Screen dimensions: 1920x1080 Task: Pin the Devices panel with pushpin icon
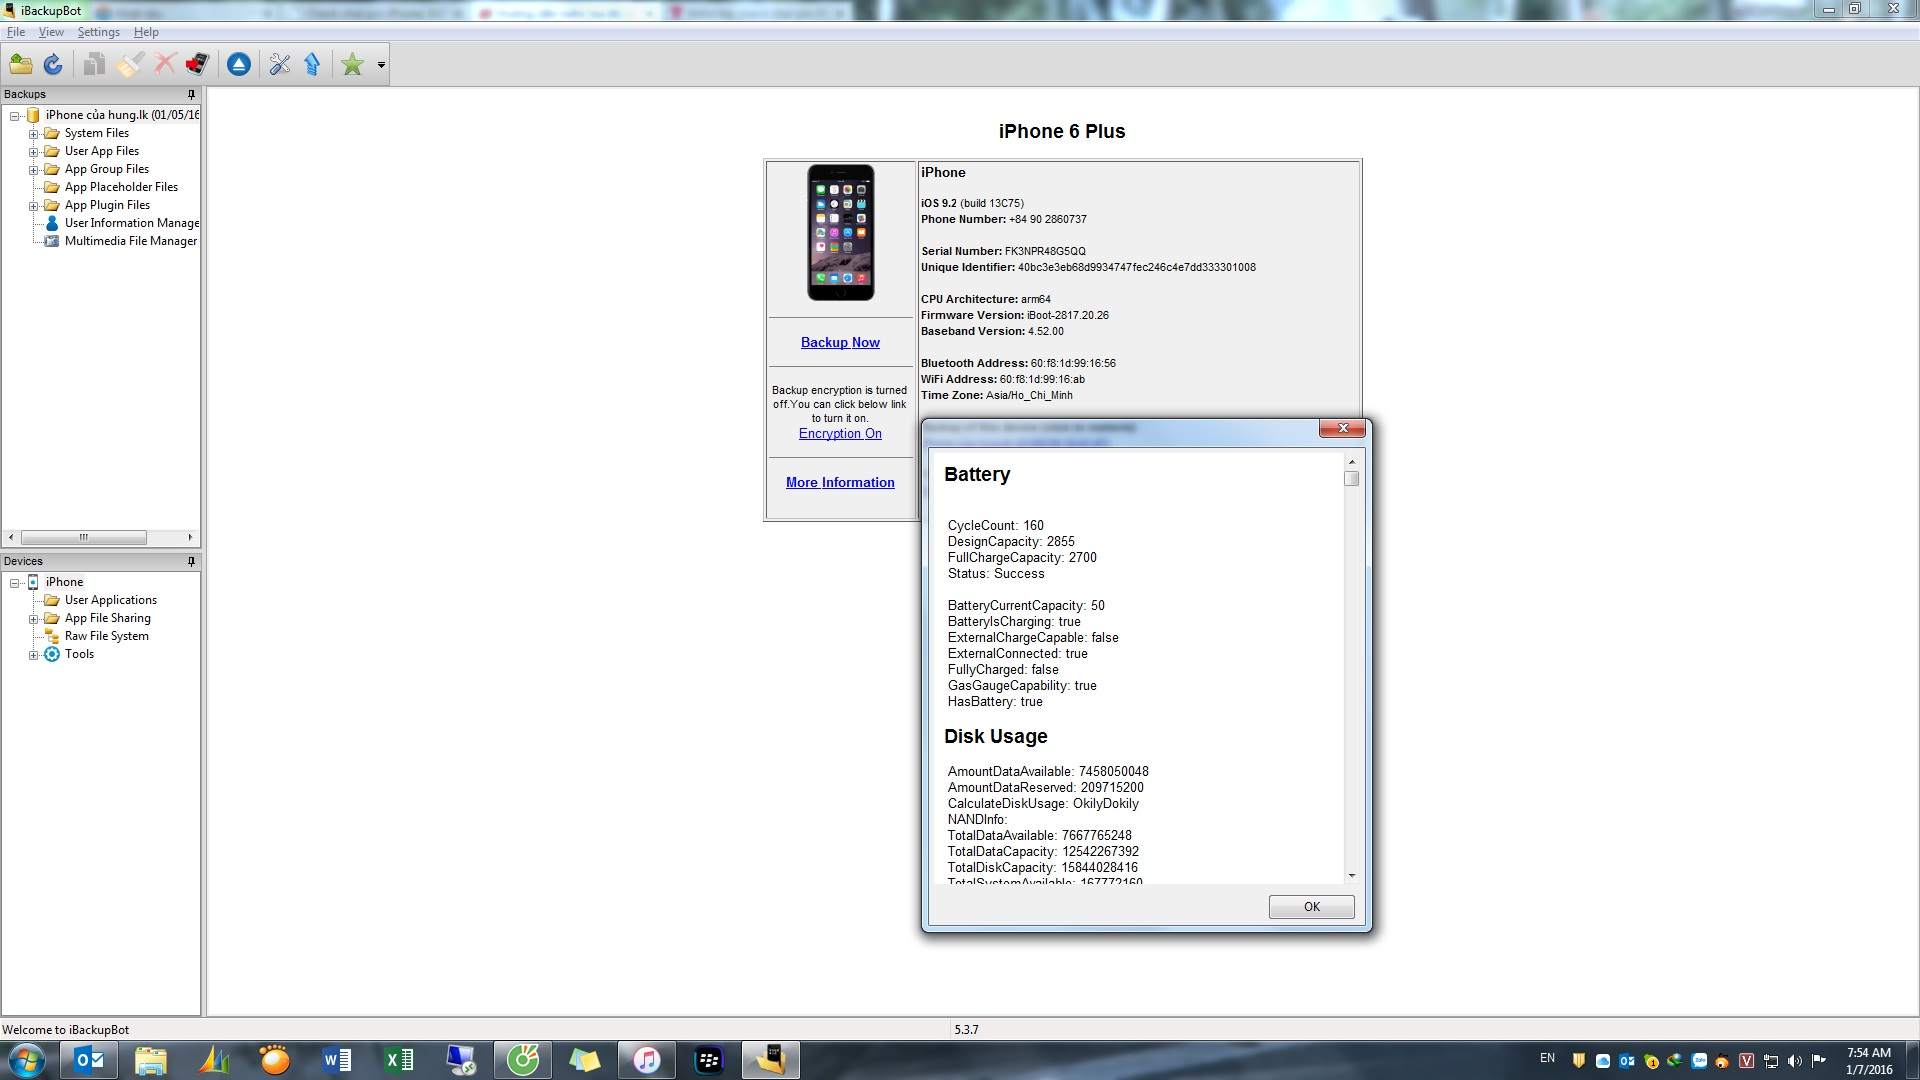tap(191, 561)
